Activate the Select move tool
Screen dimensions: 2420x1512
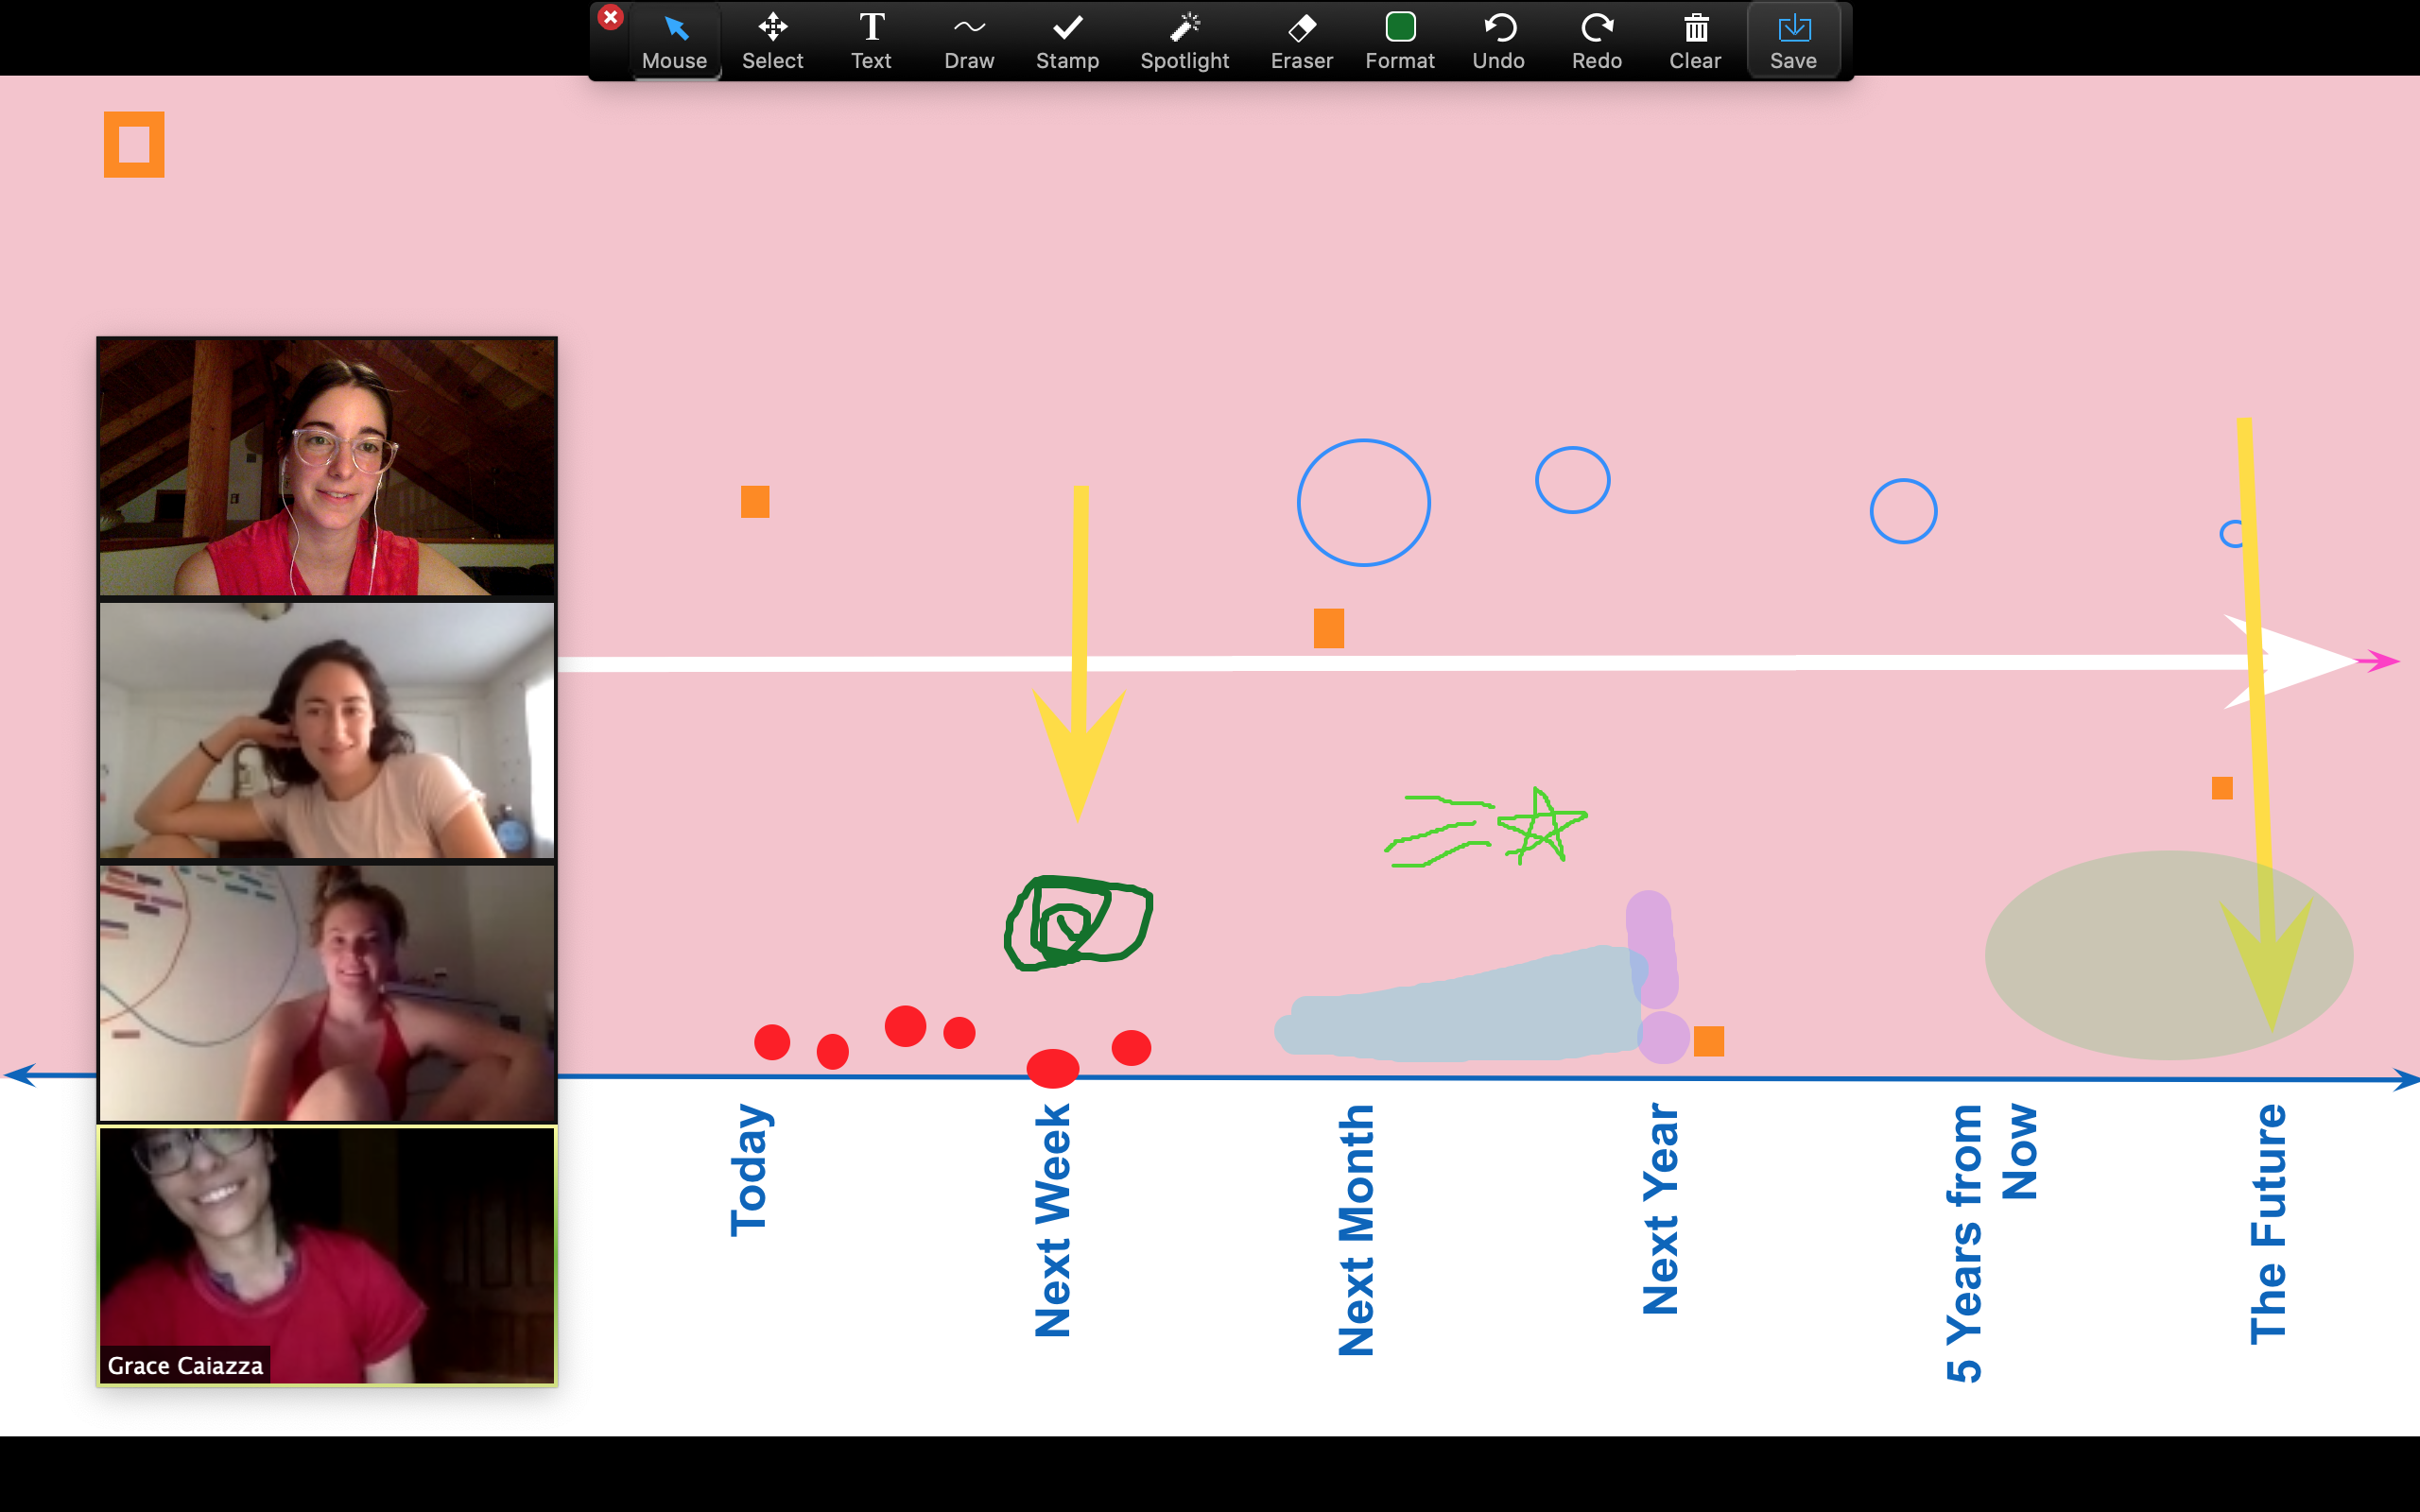pyautogui.click(x=772, y=42)
